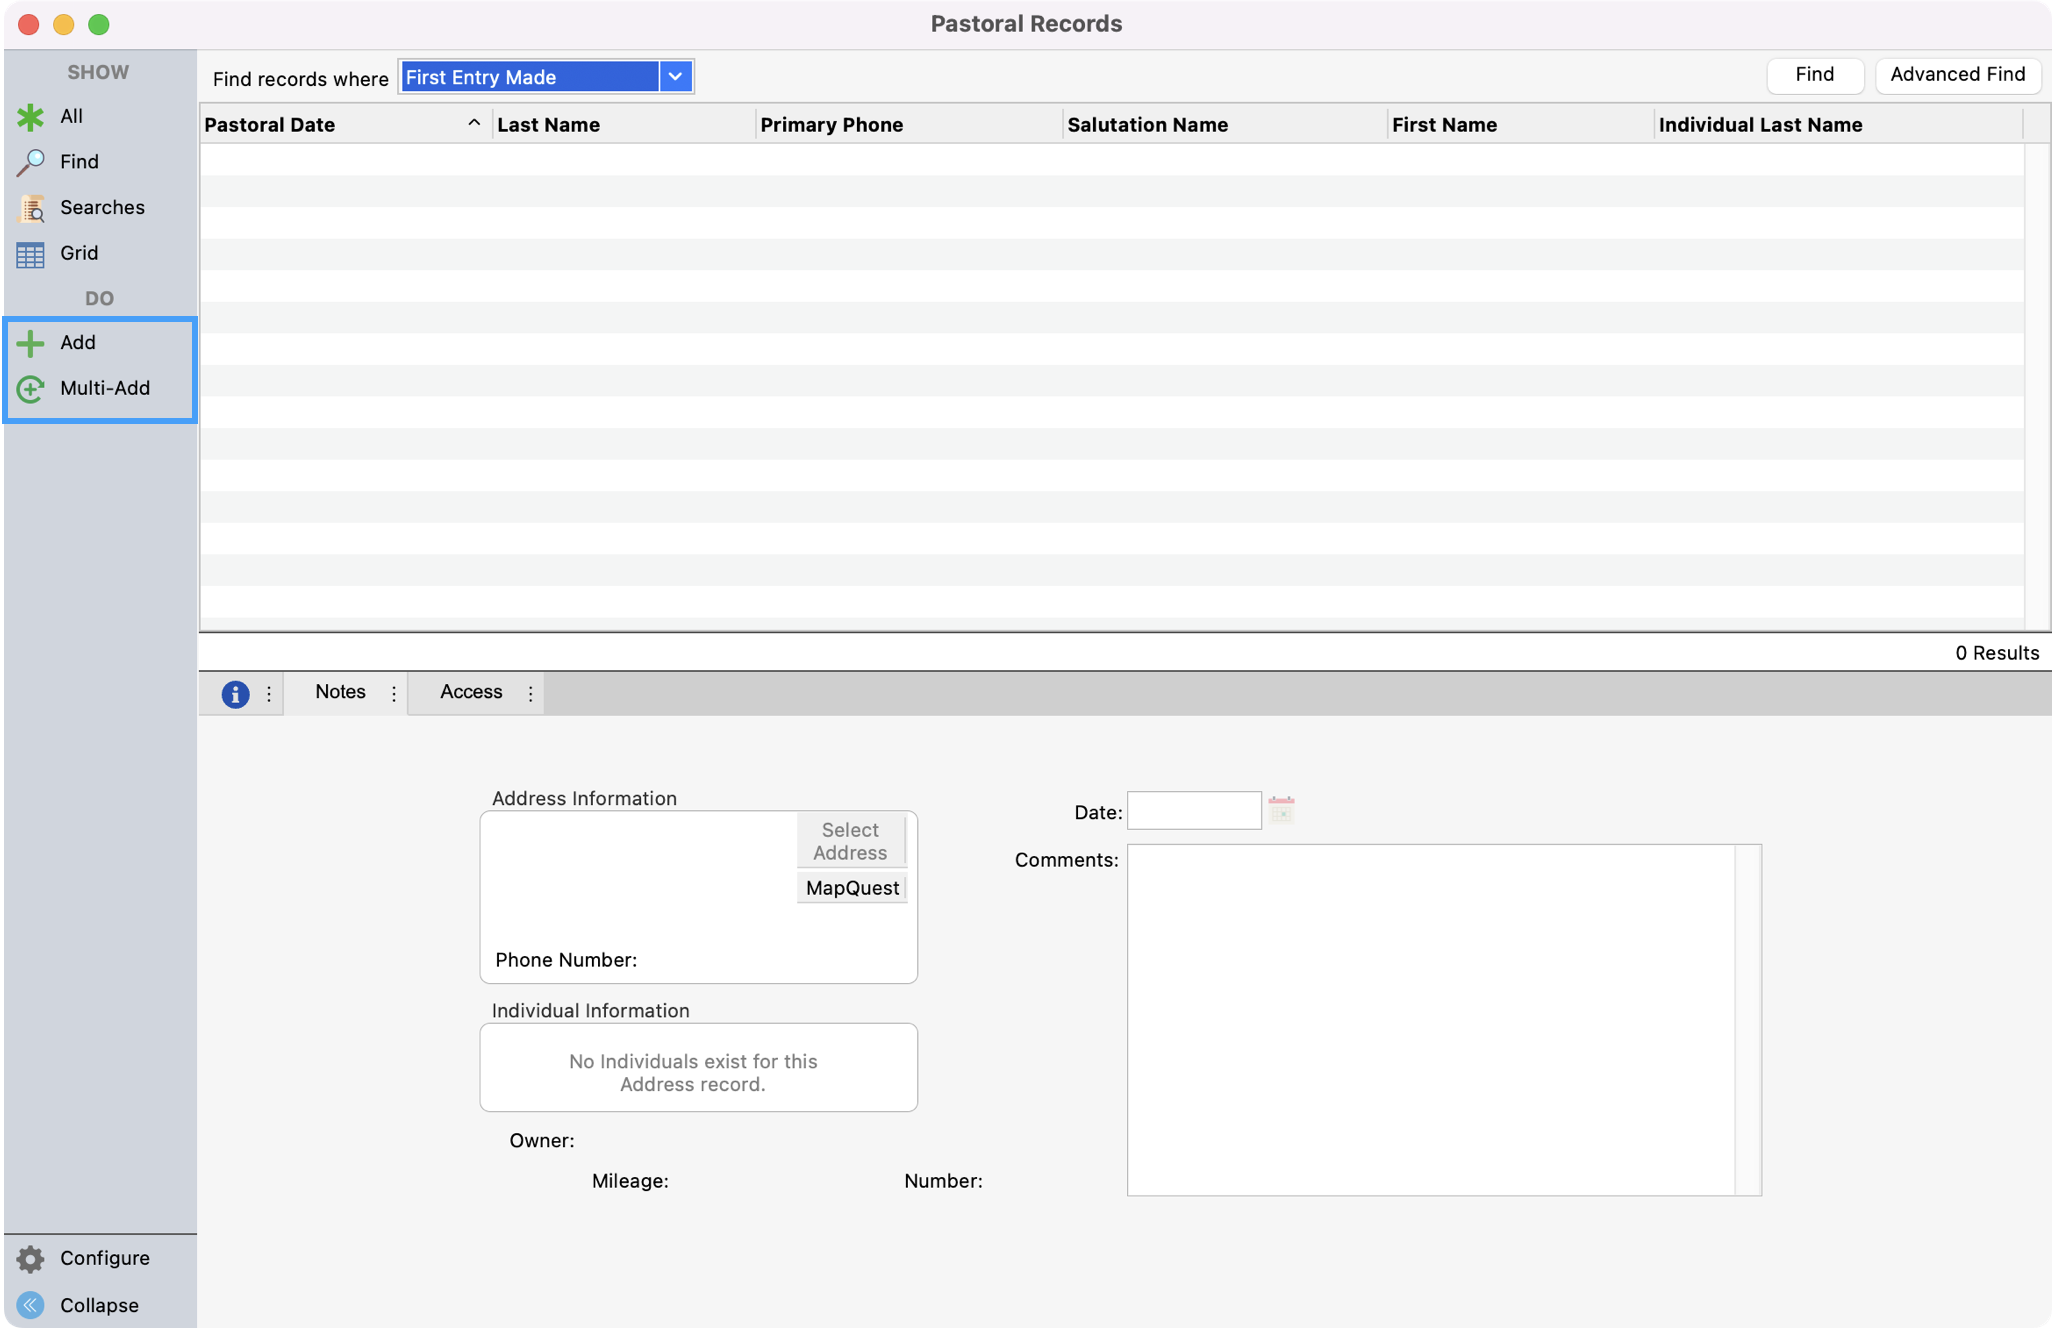Click the Advanced Find button
Image resolution: width=2052 pixels, height=1328 pixels.
[x=1957, y=74]
